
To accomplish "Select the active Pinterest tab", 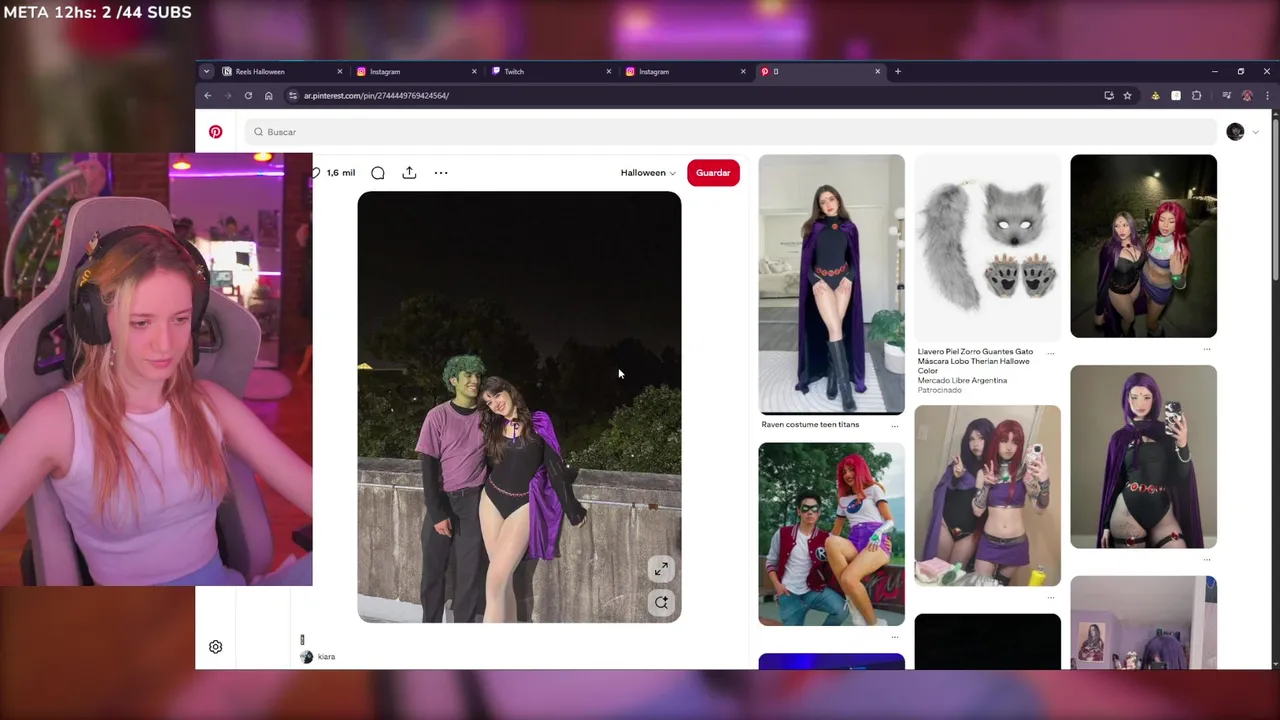I will (820, 72).
